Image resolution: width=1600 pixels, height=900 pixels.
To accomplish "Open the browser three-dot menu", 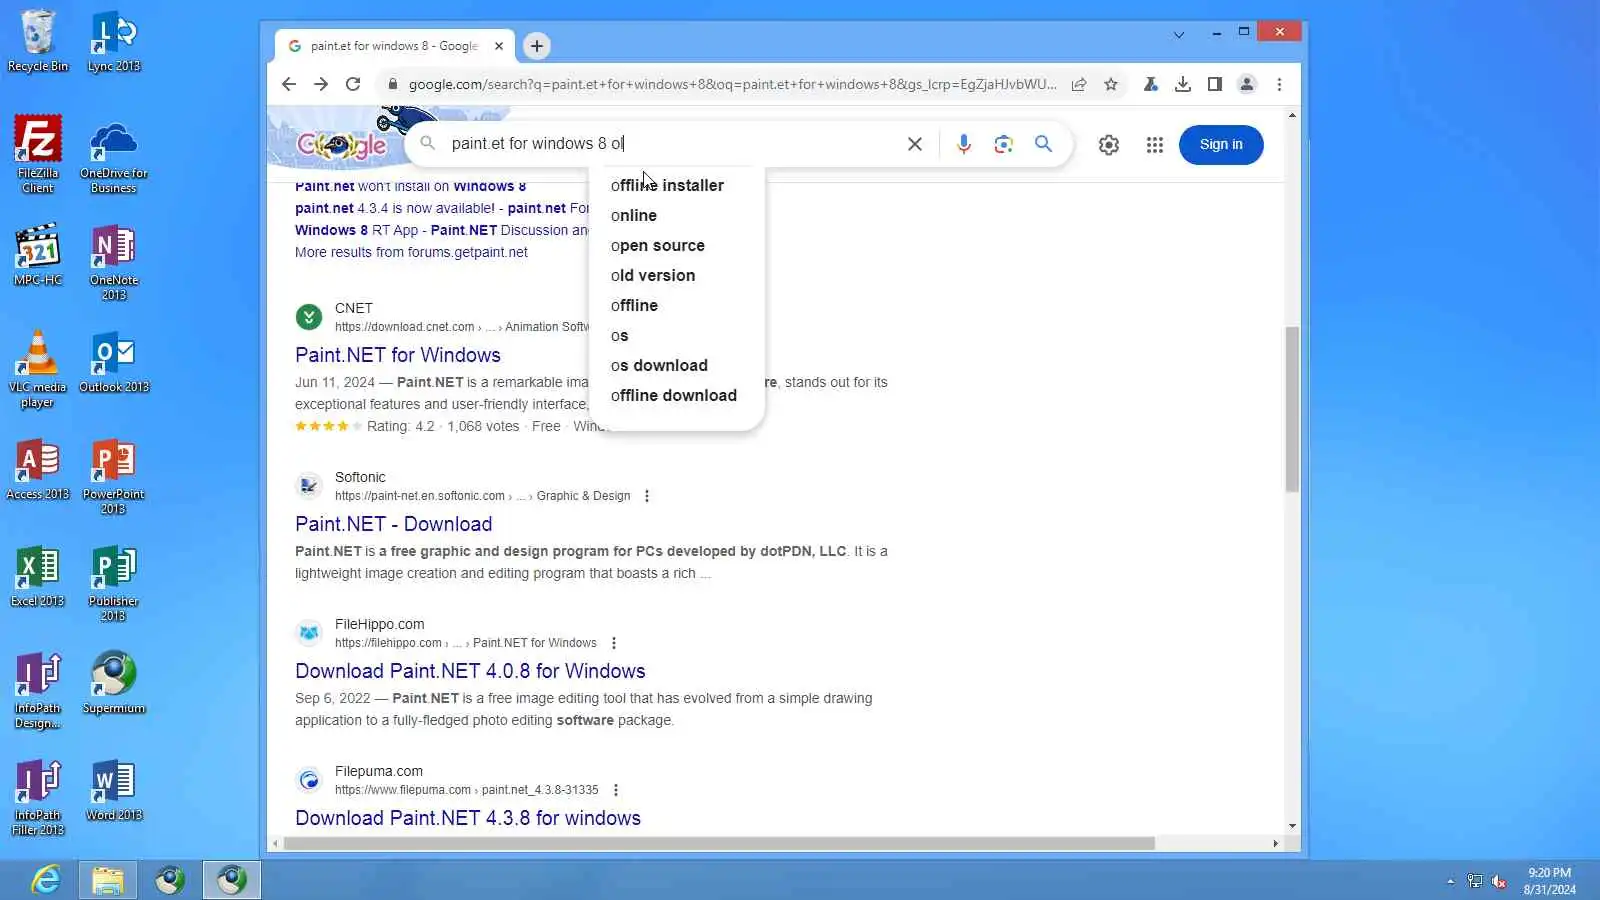I will click(x=1279, y=85).
